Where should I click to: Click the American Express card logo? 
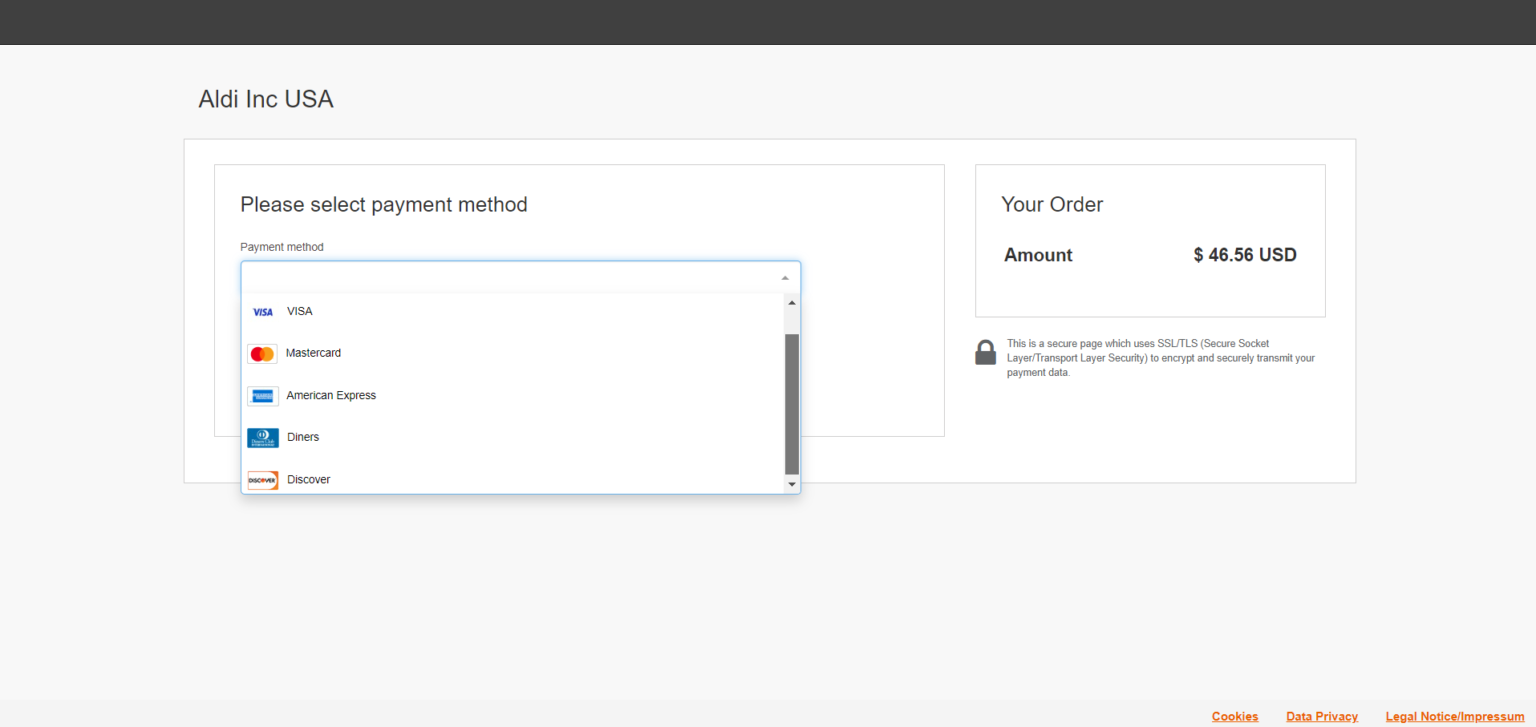pos(263,396)
